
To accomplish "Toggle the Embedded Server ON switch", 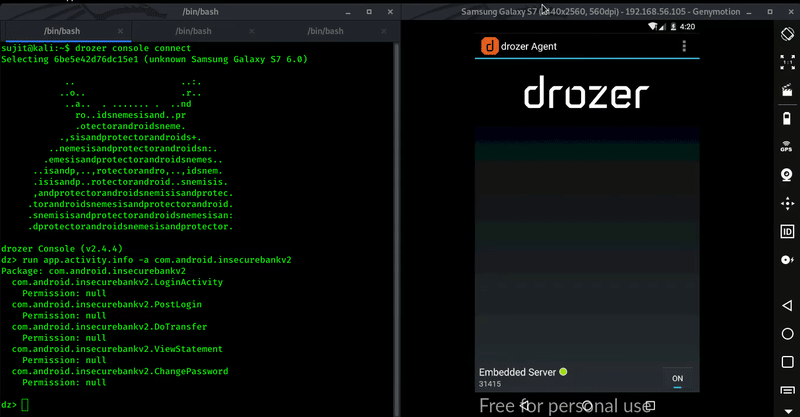I will pos(677,379).
